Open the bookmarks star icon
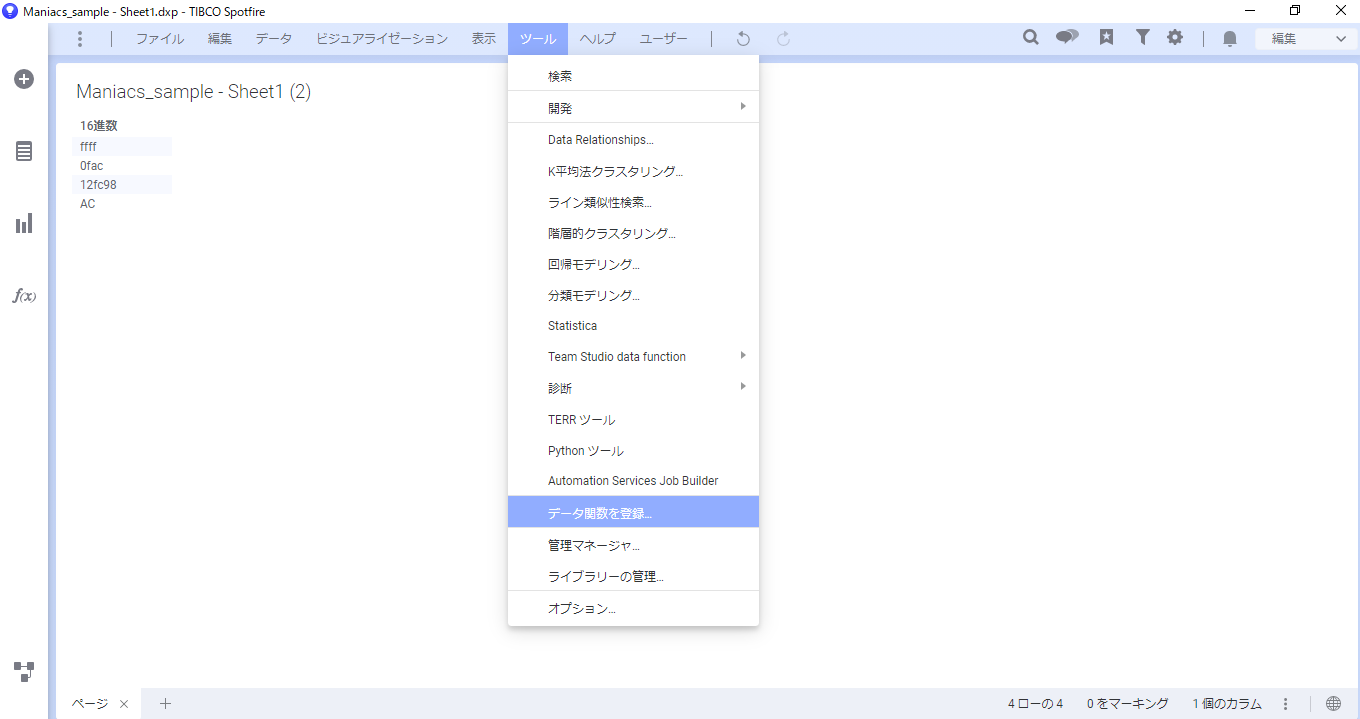1360x719 pixels. tap(1106, 38)
